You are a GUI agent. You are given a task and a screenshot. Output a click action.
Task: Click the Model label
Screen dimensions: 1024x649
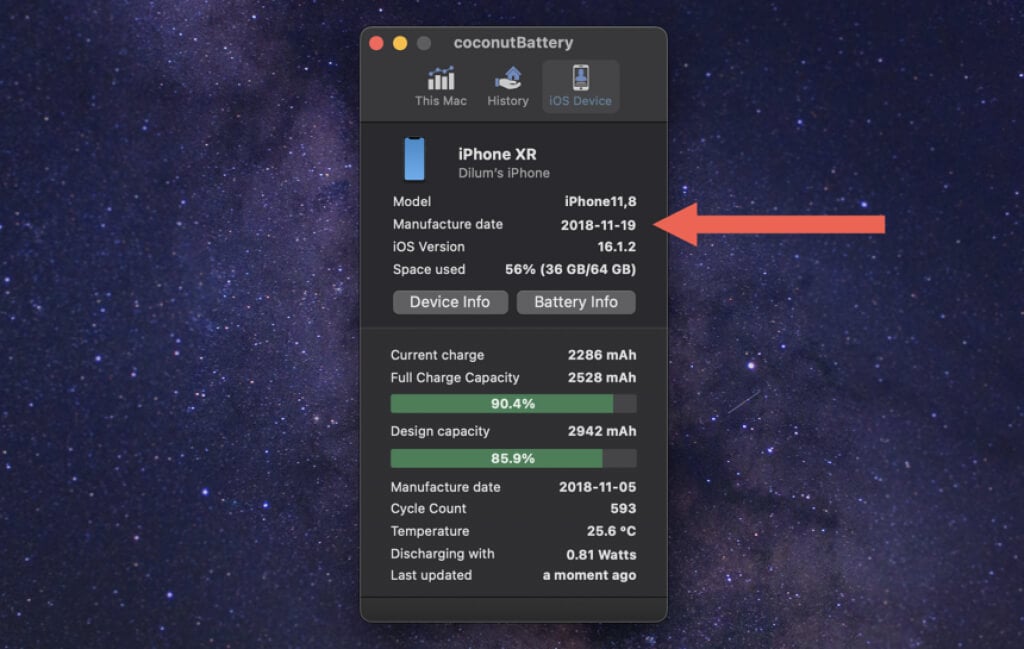pyautogui.click(x=412, y=202)
